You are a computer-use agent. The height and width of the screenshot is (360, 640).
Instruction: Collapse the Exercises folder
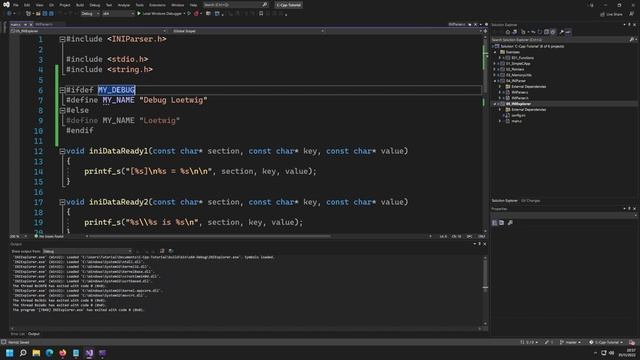[496, 52]
